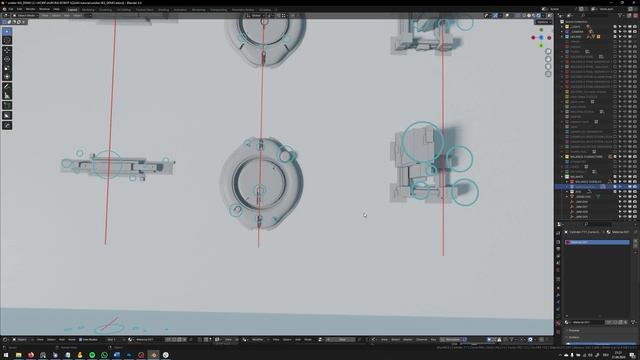Toggle exclude checkbox for CAMERAS collection
The image size is (640, 360).
click(x=615, y=32)
